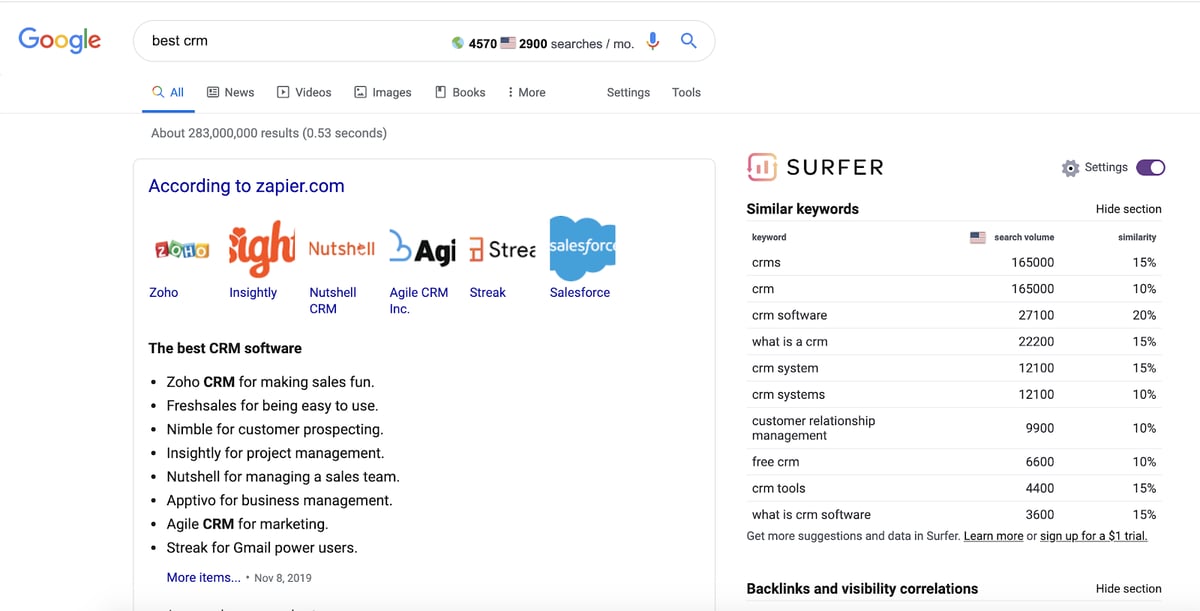Click the Insightly logo image
The width and height of the screenshot is (1200, 611).
coord(260,248)
